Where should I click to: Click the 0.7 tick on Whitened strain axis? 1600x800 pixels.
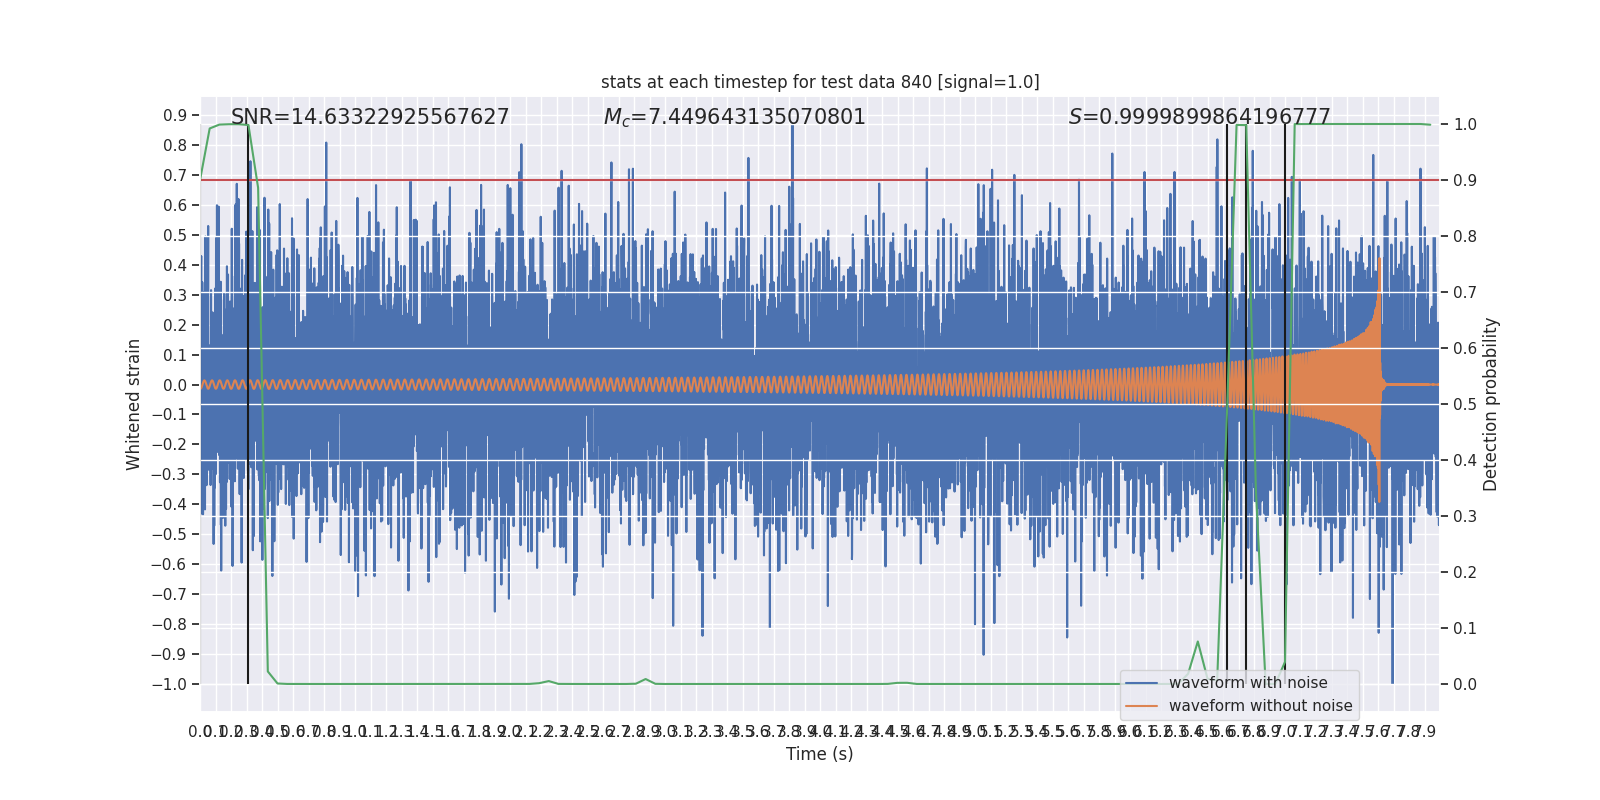[175, 176]
